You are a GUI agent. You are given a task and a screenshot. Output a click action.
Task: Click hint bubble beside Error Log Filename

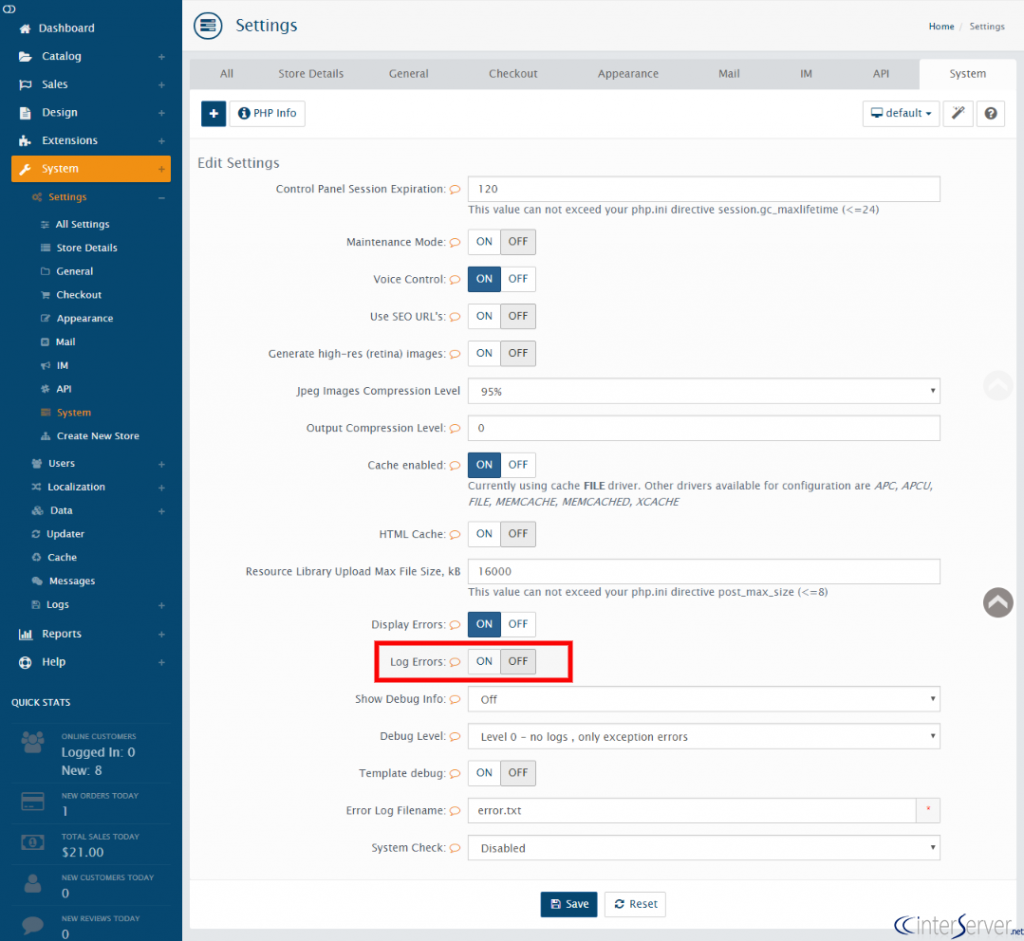(455, 811)
